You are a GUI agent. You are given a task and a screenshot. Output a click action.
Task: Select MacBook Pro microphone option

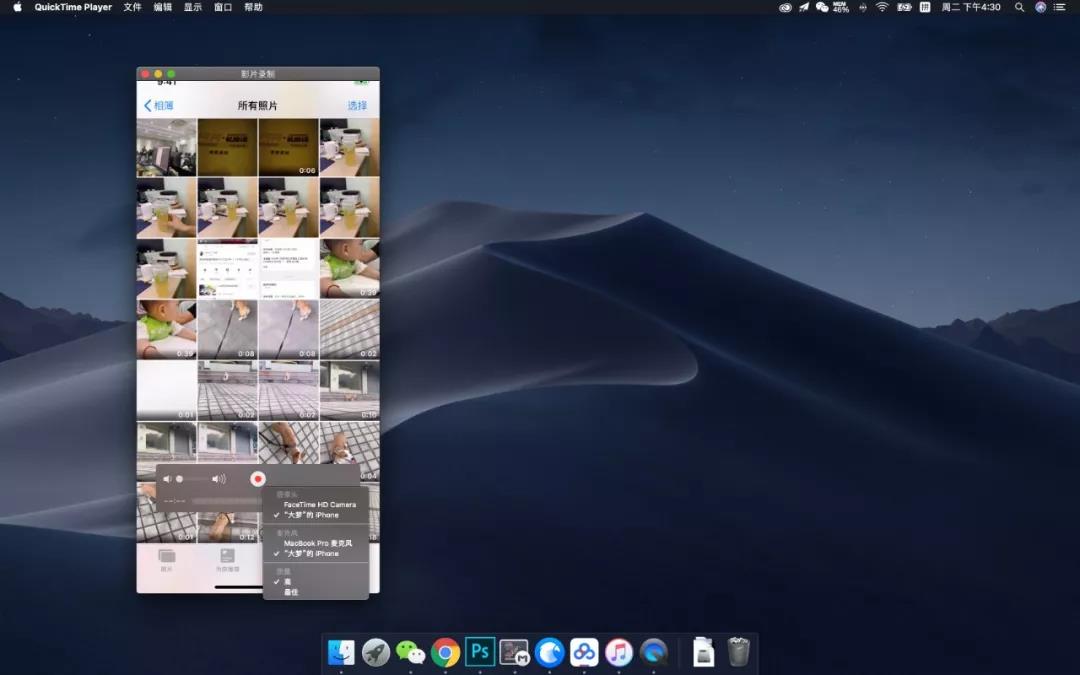(317, 543)
